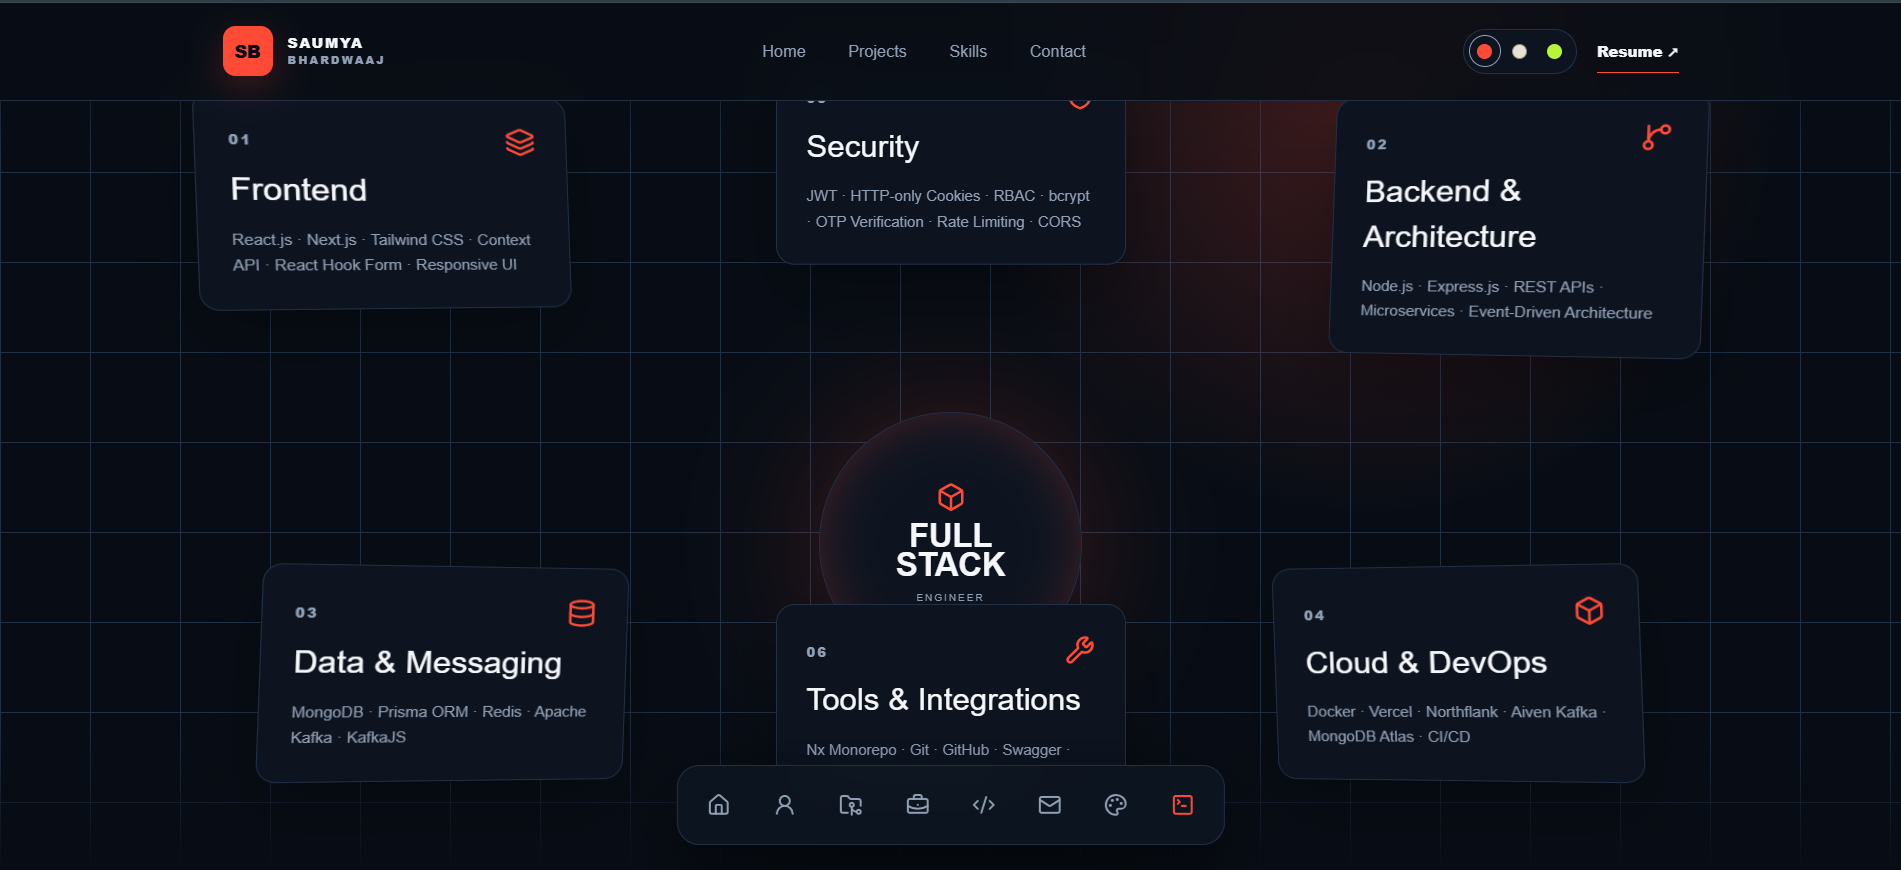Screen dimensions: 1901x870
Task: Click 'Event-Driven Architecture' text
Action: click(x=1560, y=312)
